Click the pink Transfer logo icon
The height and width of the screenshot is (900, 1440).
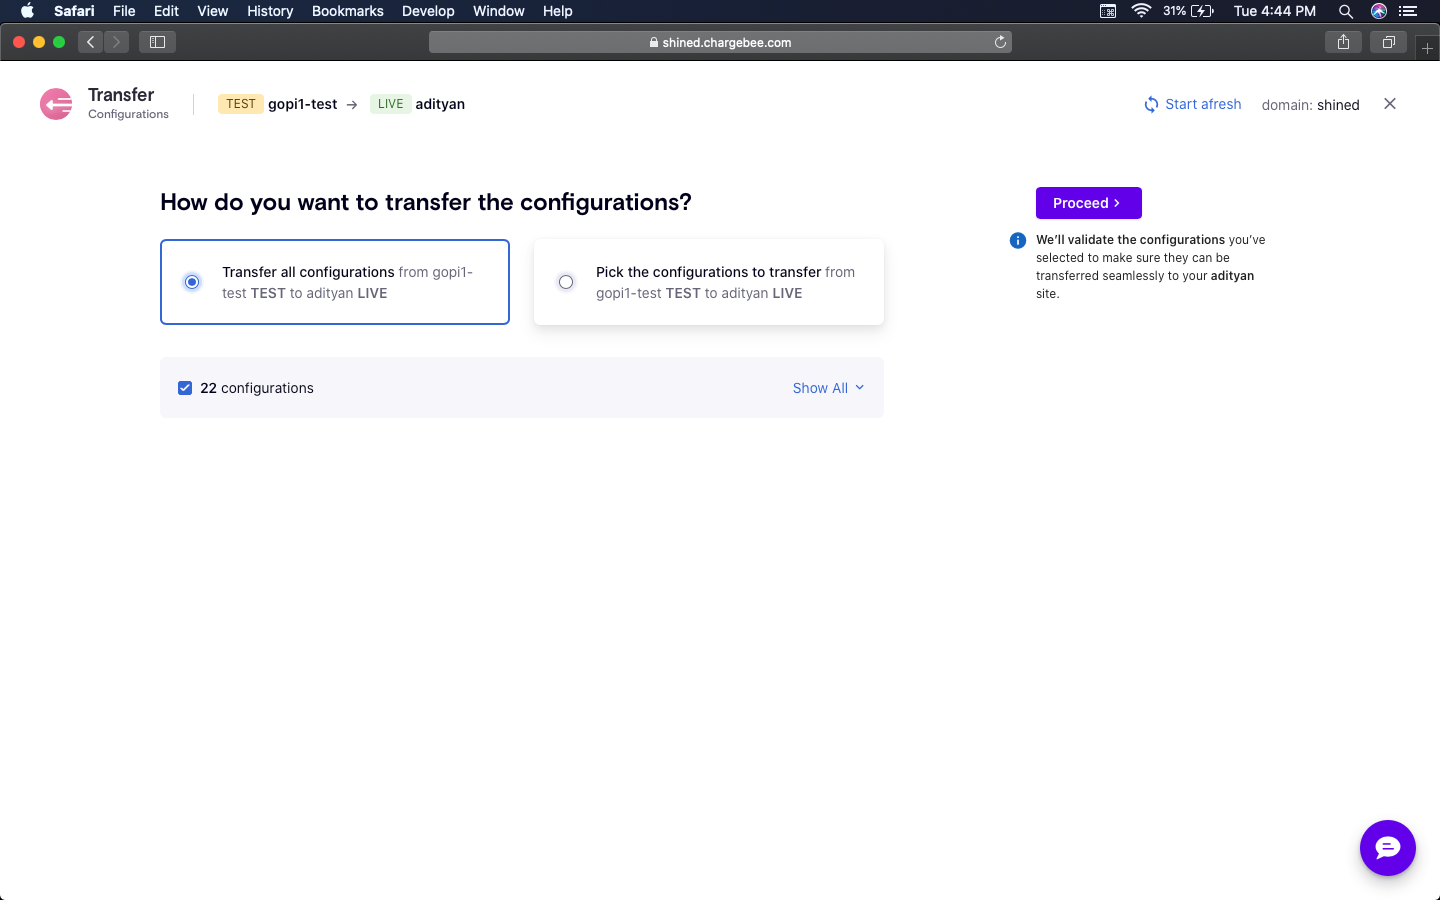pos(55,103)
